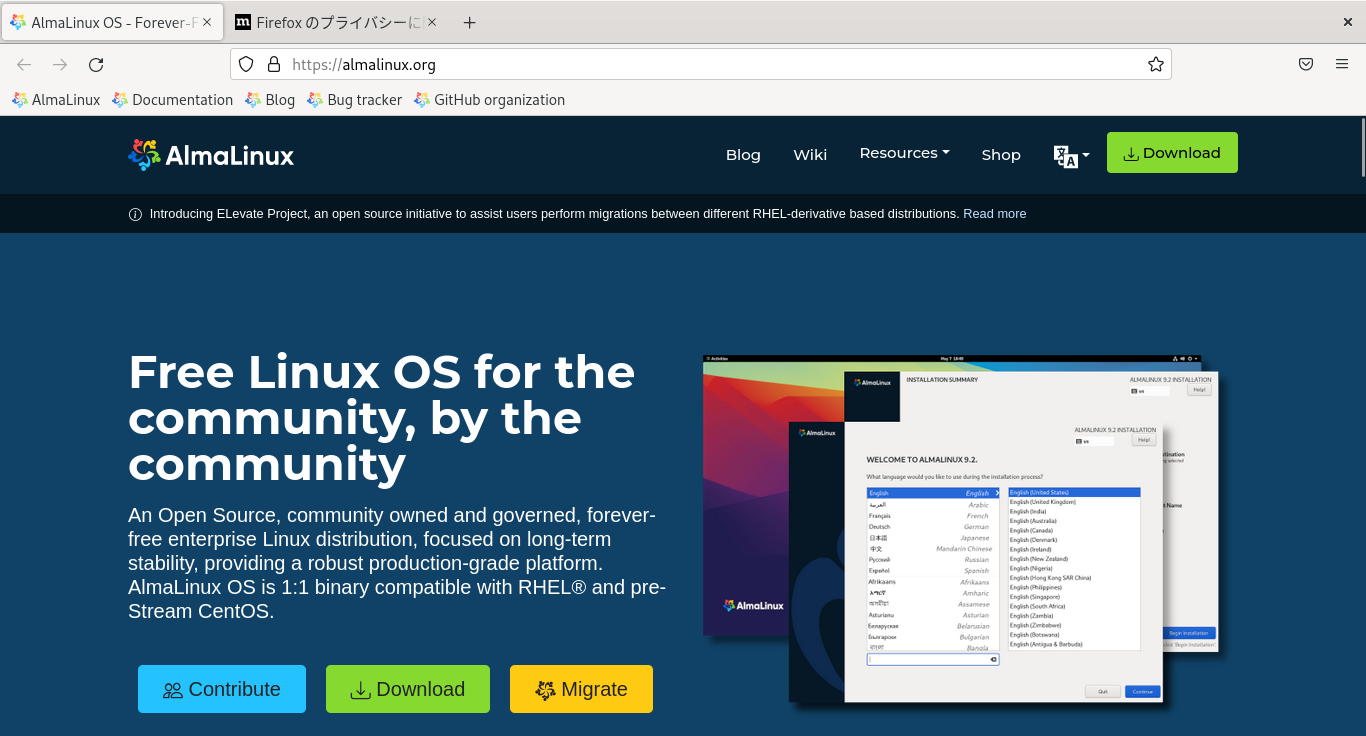Open the Documentation bookmark
Image resolution: width=1366 pixels, height=736 pixels.
(x=172, y=100)
